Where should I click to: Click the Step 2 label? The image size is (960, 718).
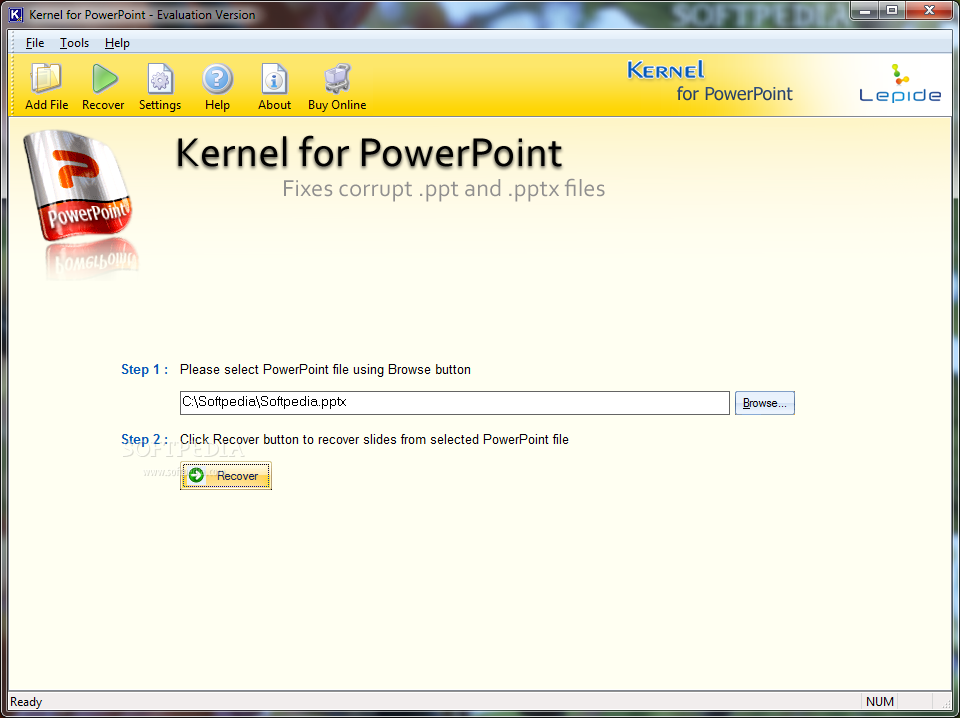[144, 439]
